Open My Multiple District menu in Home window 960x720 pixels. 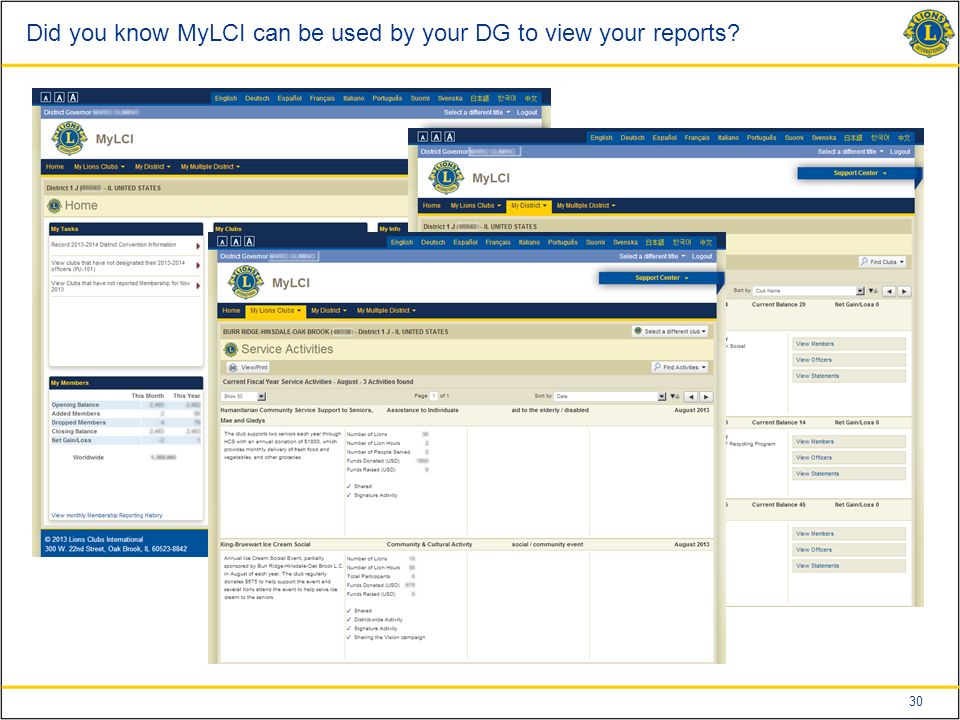pos(210,167)
